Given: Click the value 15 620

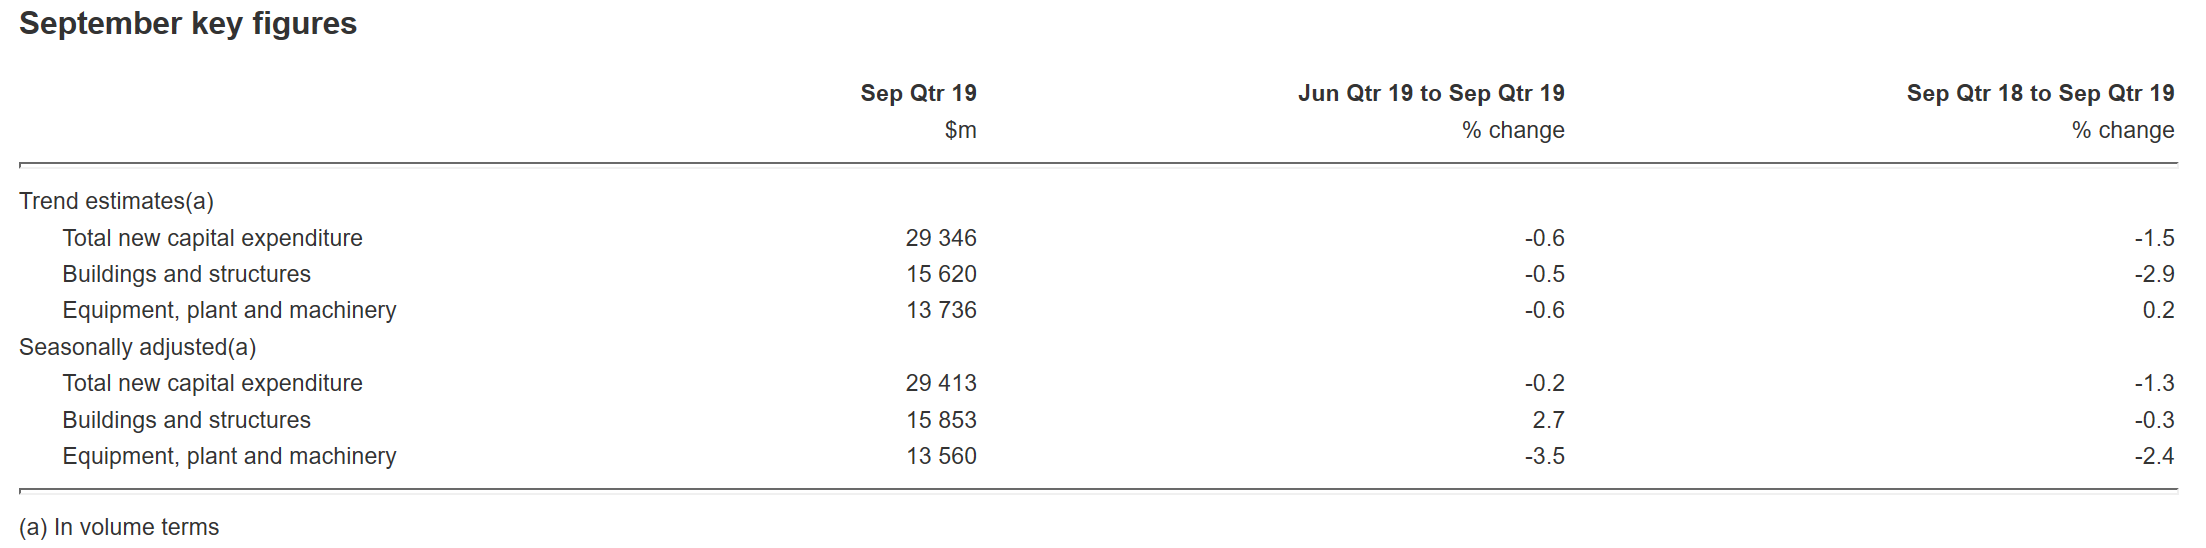Looking at the screenshot, I should 940,274.
